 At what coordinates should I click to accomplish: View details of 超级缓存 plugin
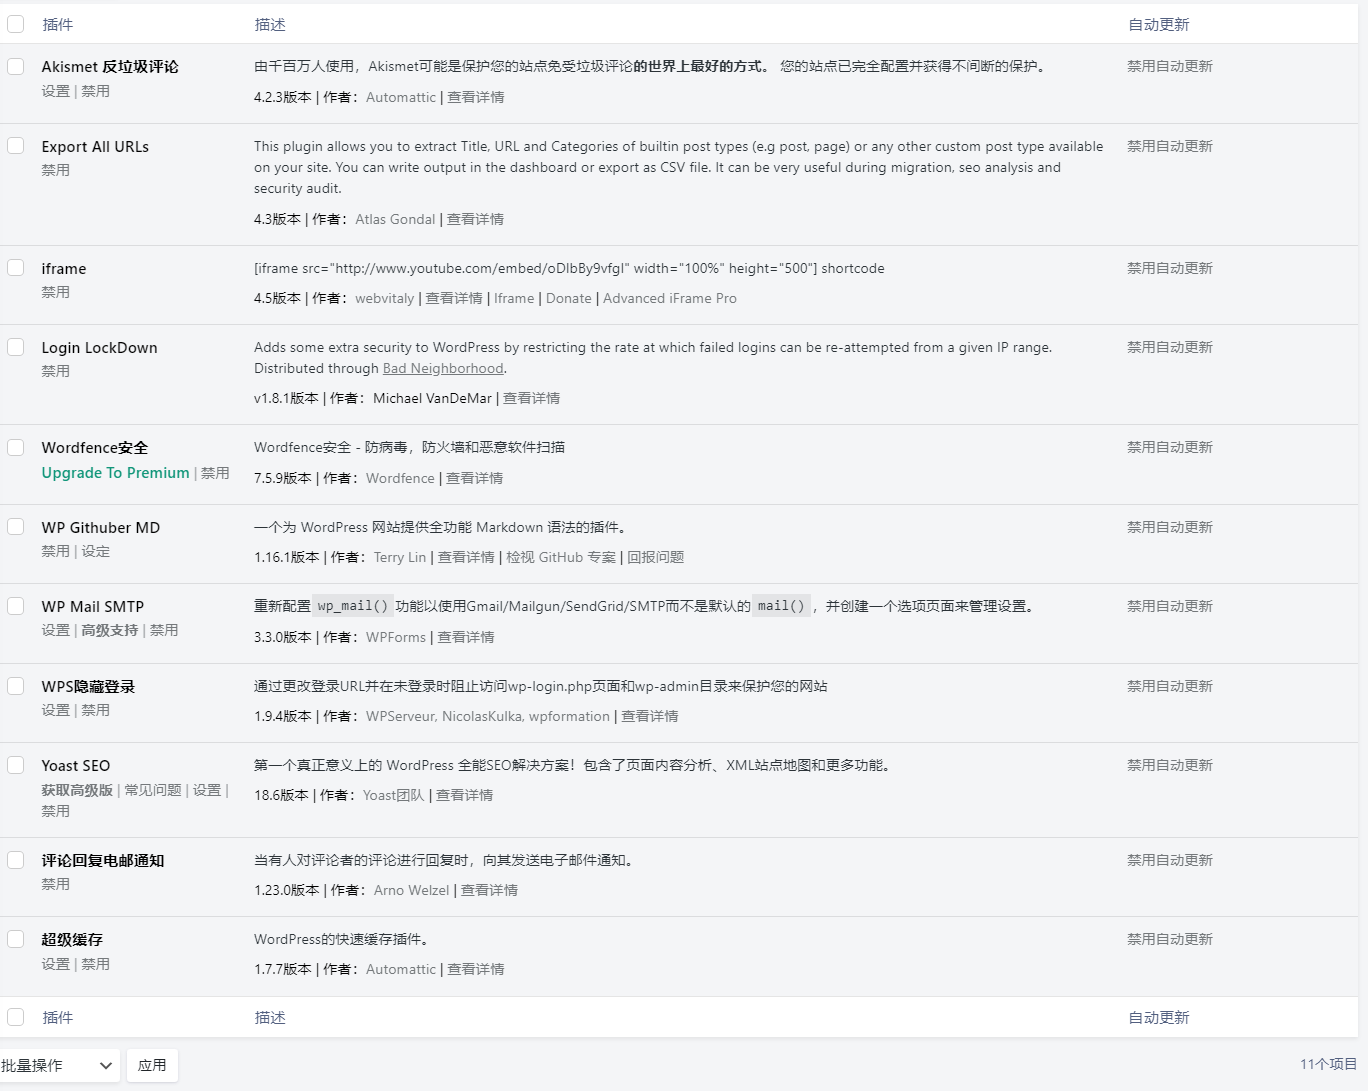coord(475,969)
